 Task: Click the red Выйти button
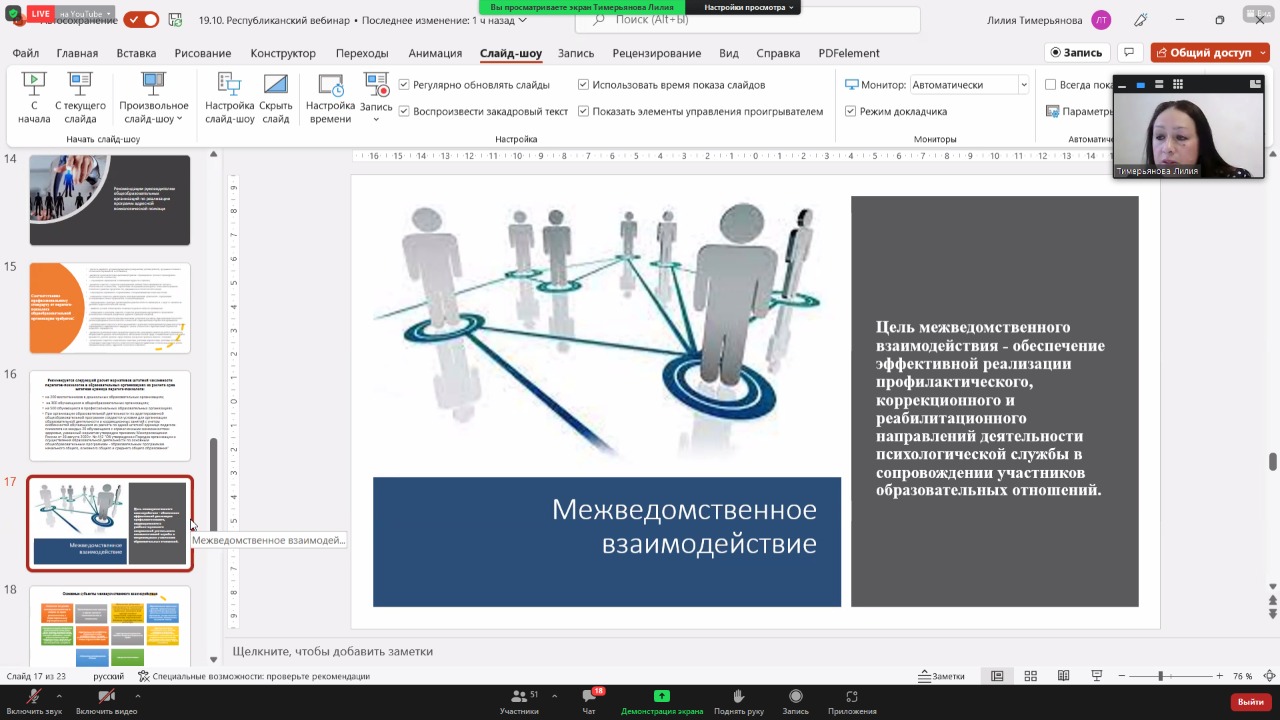coord(1250,702)
